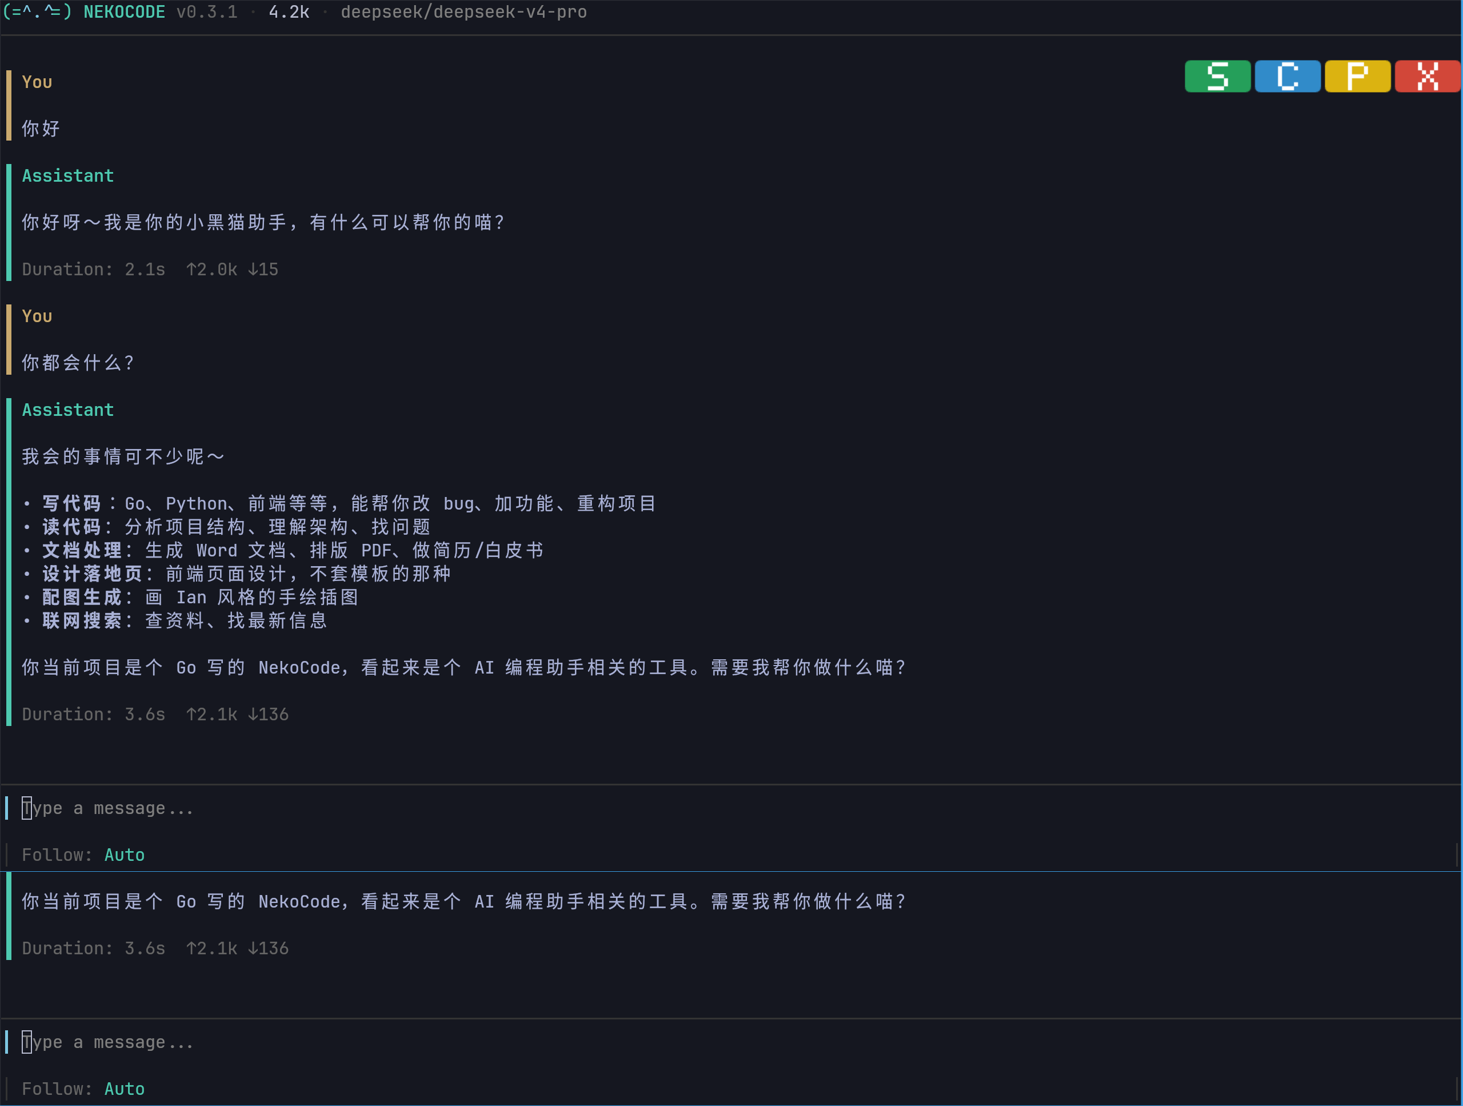
Task: Click the upper 你当前项目是个 Go 写的 sentence
Action: coord(464,667)
